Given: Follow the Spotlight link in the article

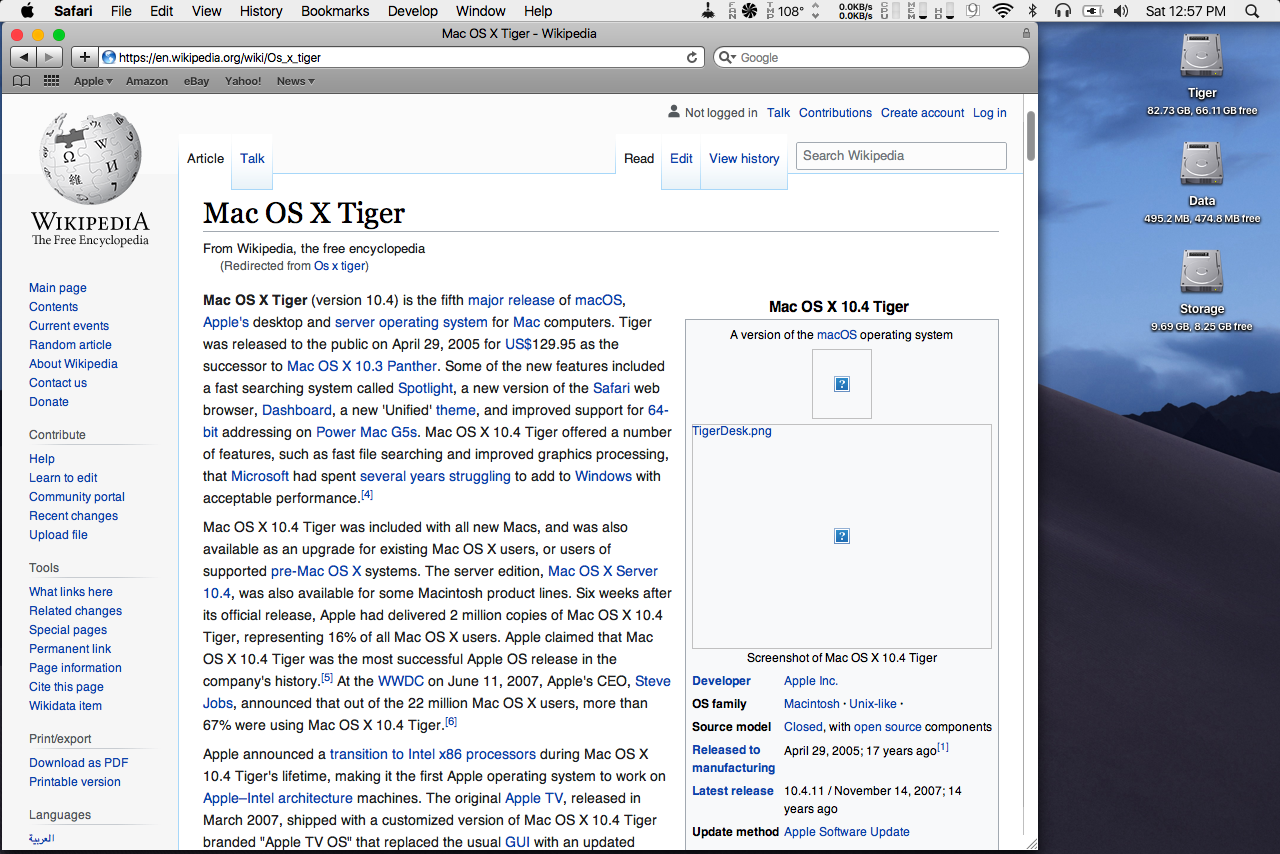Looking at the screenshot, I should pos(426,388).
